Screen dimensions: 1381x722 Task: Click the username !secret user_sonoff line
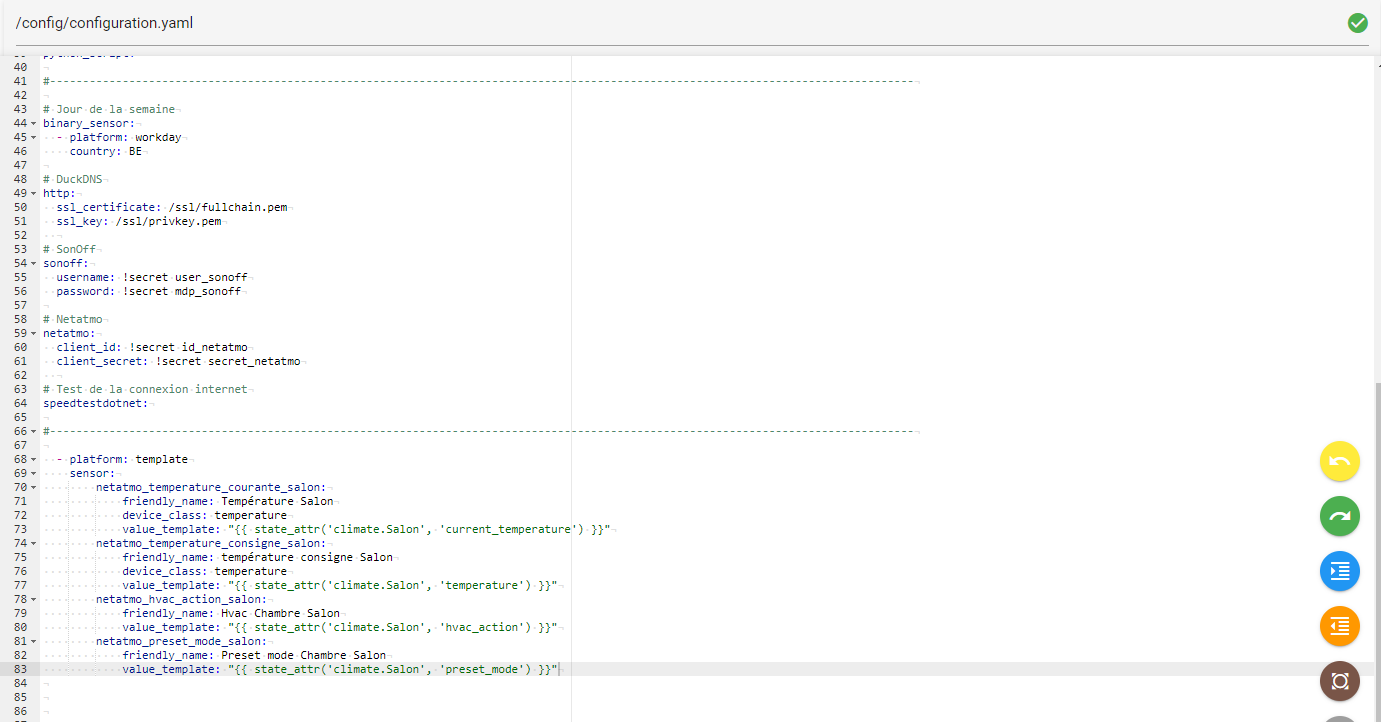pos(152,277)
